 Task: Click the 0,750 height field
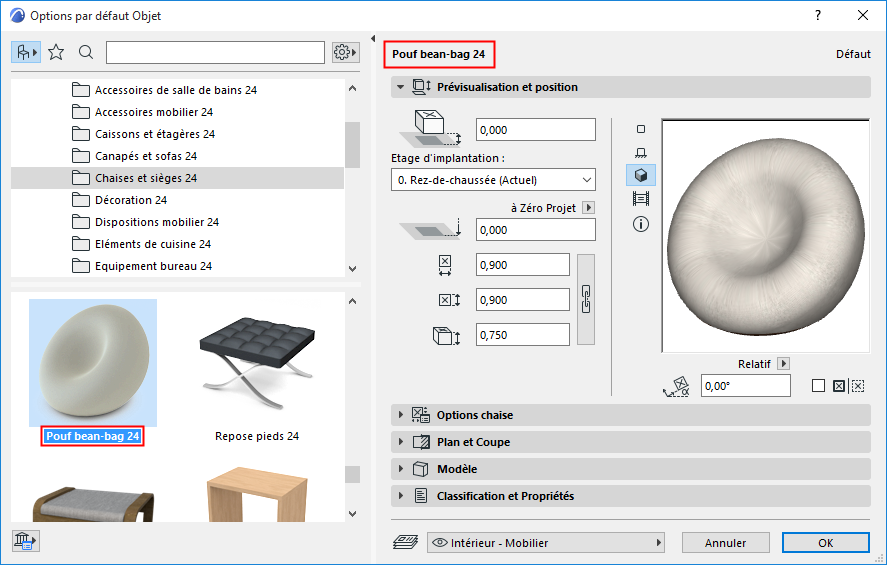523,335
